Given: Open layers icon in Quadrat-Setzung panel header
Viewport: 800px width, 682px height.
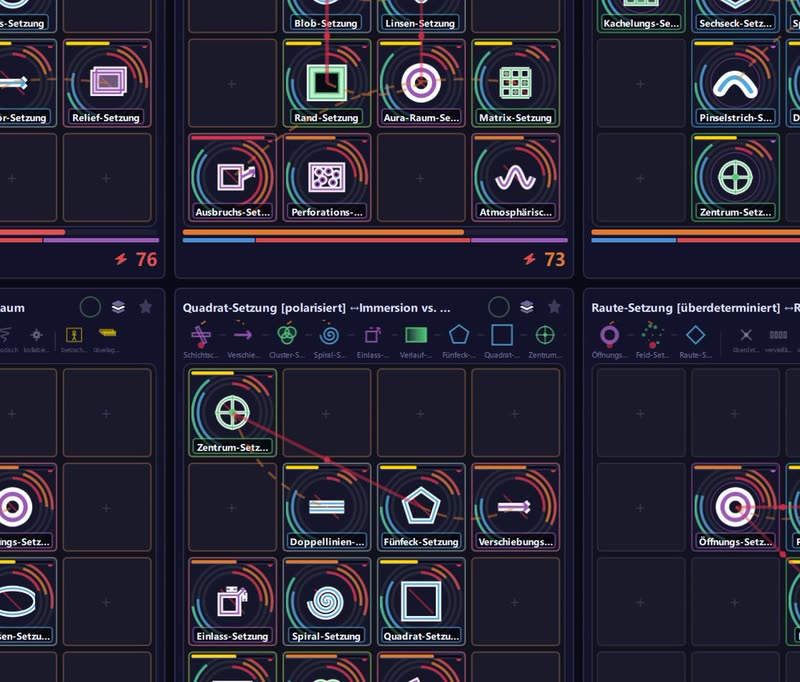Looking at the screenshot, I should click(527, 307).
